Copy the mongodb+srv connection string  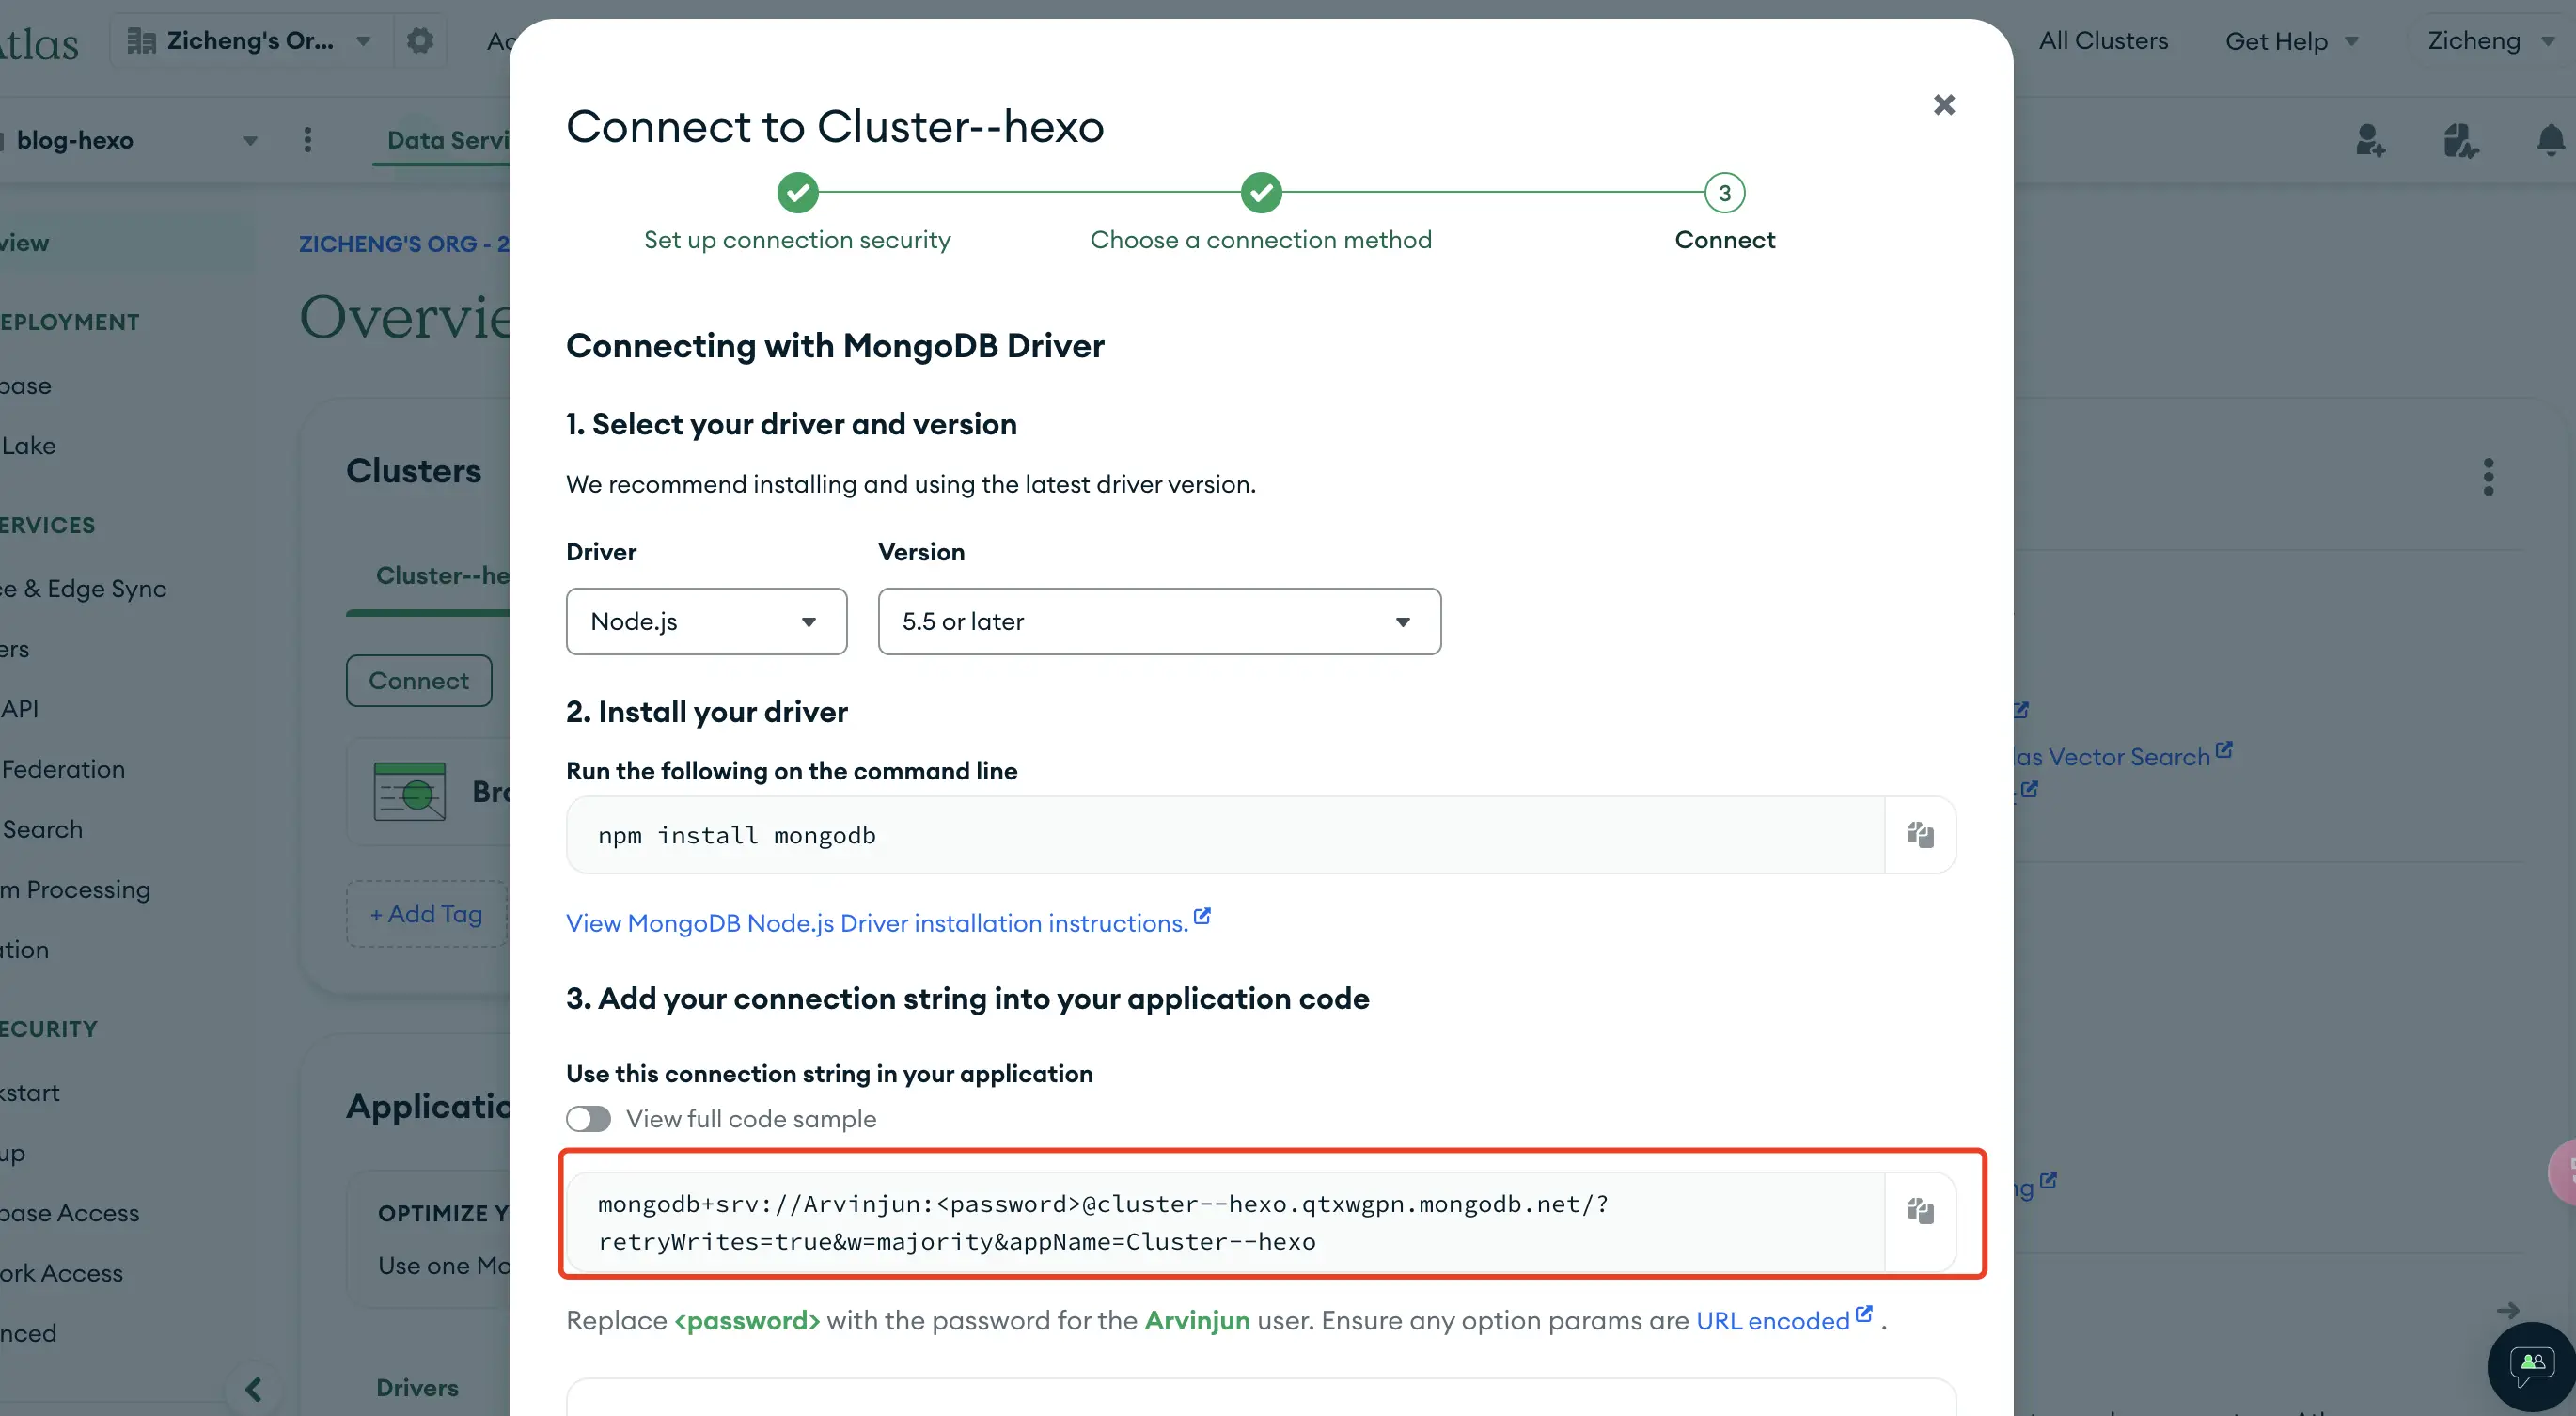tap(1919, 1211)
